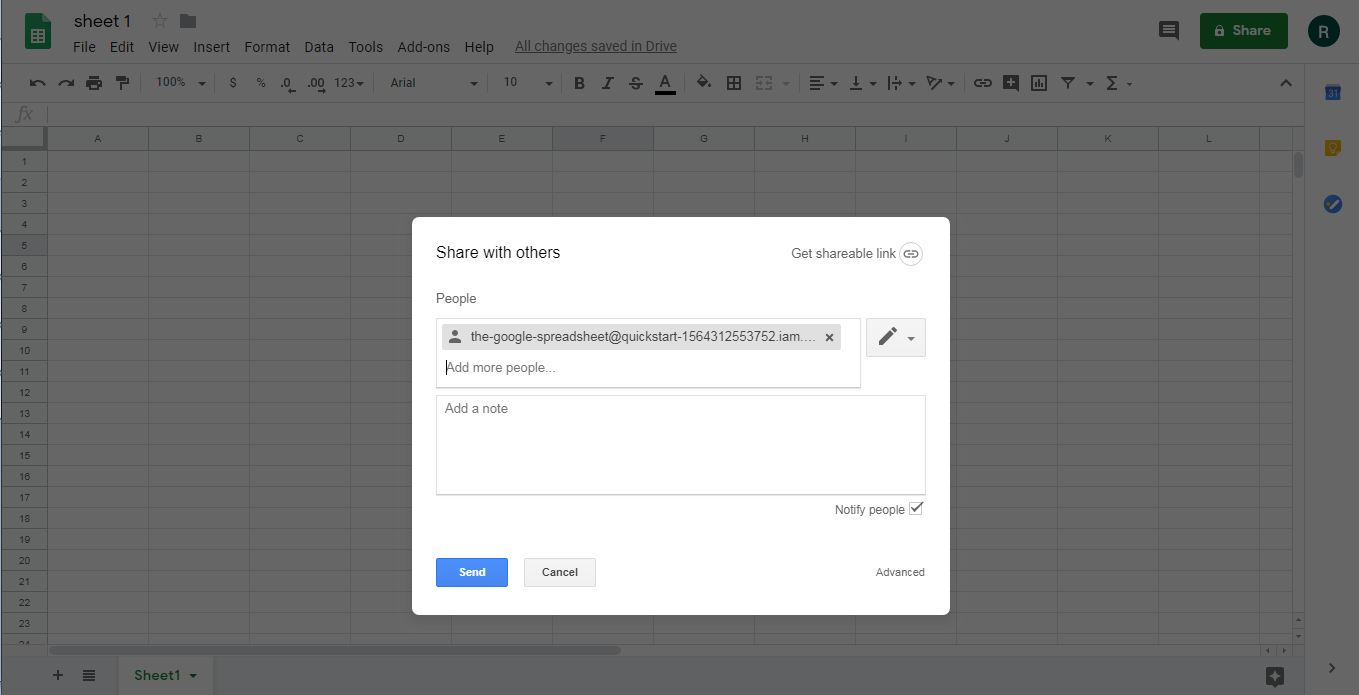This screenshot has height=695, width=1359.
Task: Open text wrapping dropdown
Action: tap(900, 83)
